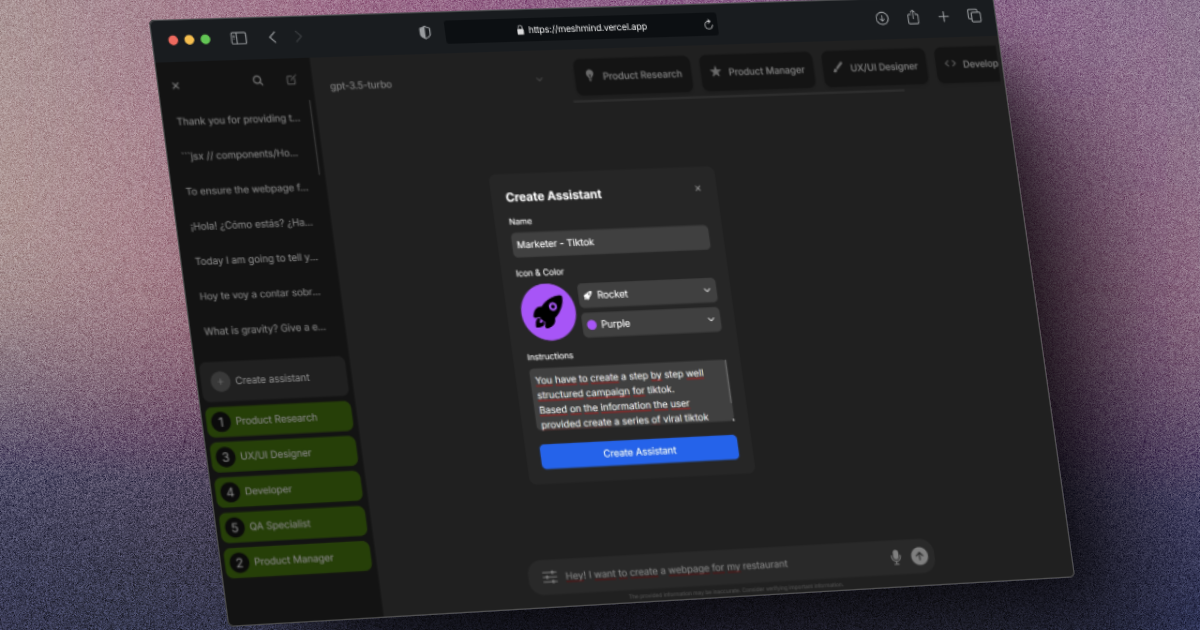Viewport: 1200px width, 630px height.
Task: Open the gpt-3.5-turbo model dropdown
Action: [x=437, y=82]
